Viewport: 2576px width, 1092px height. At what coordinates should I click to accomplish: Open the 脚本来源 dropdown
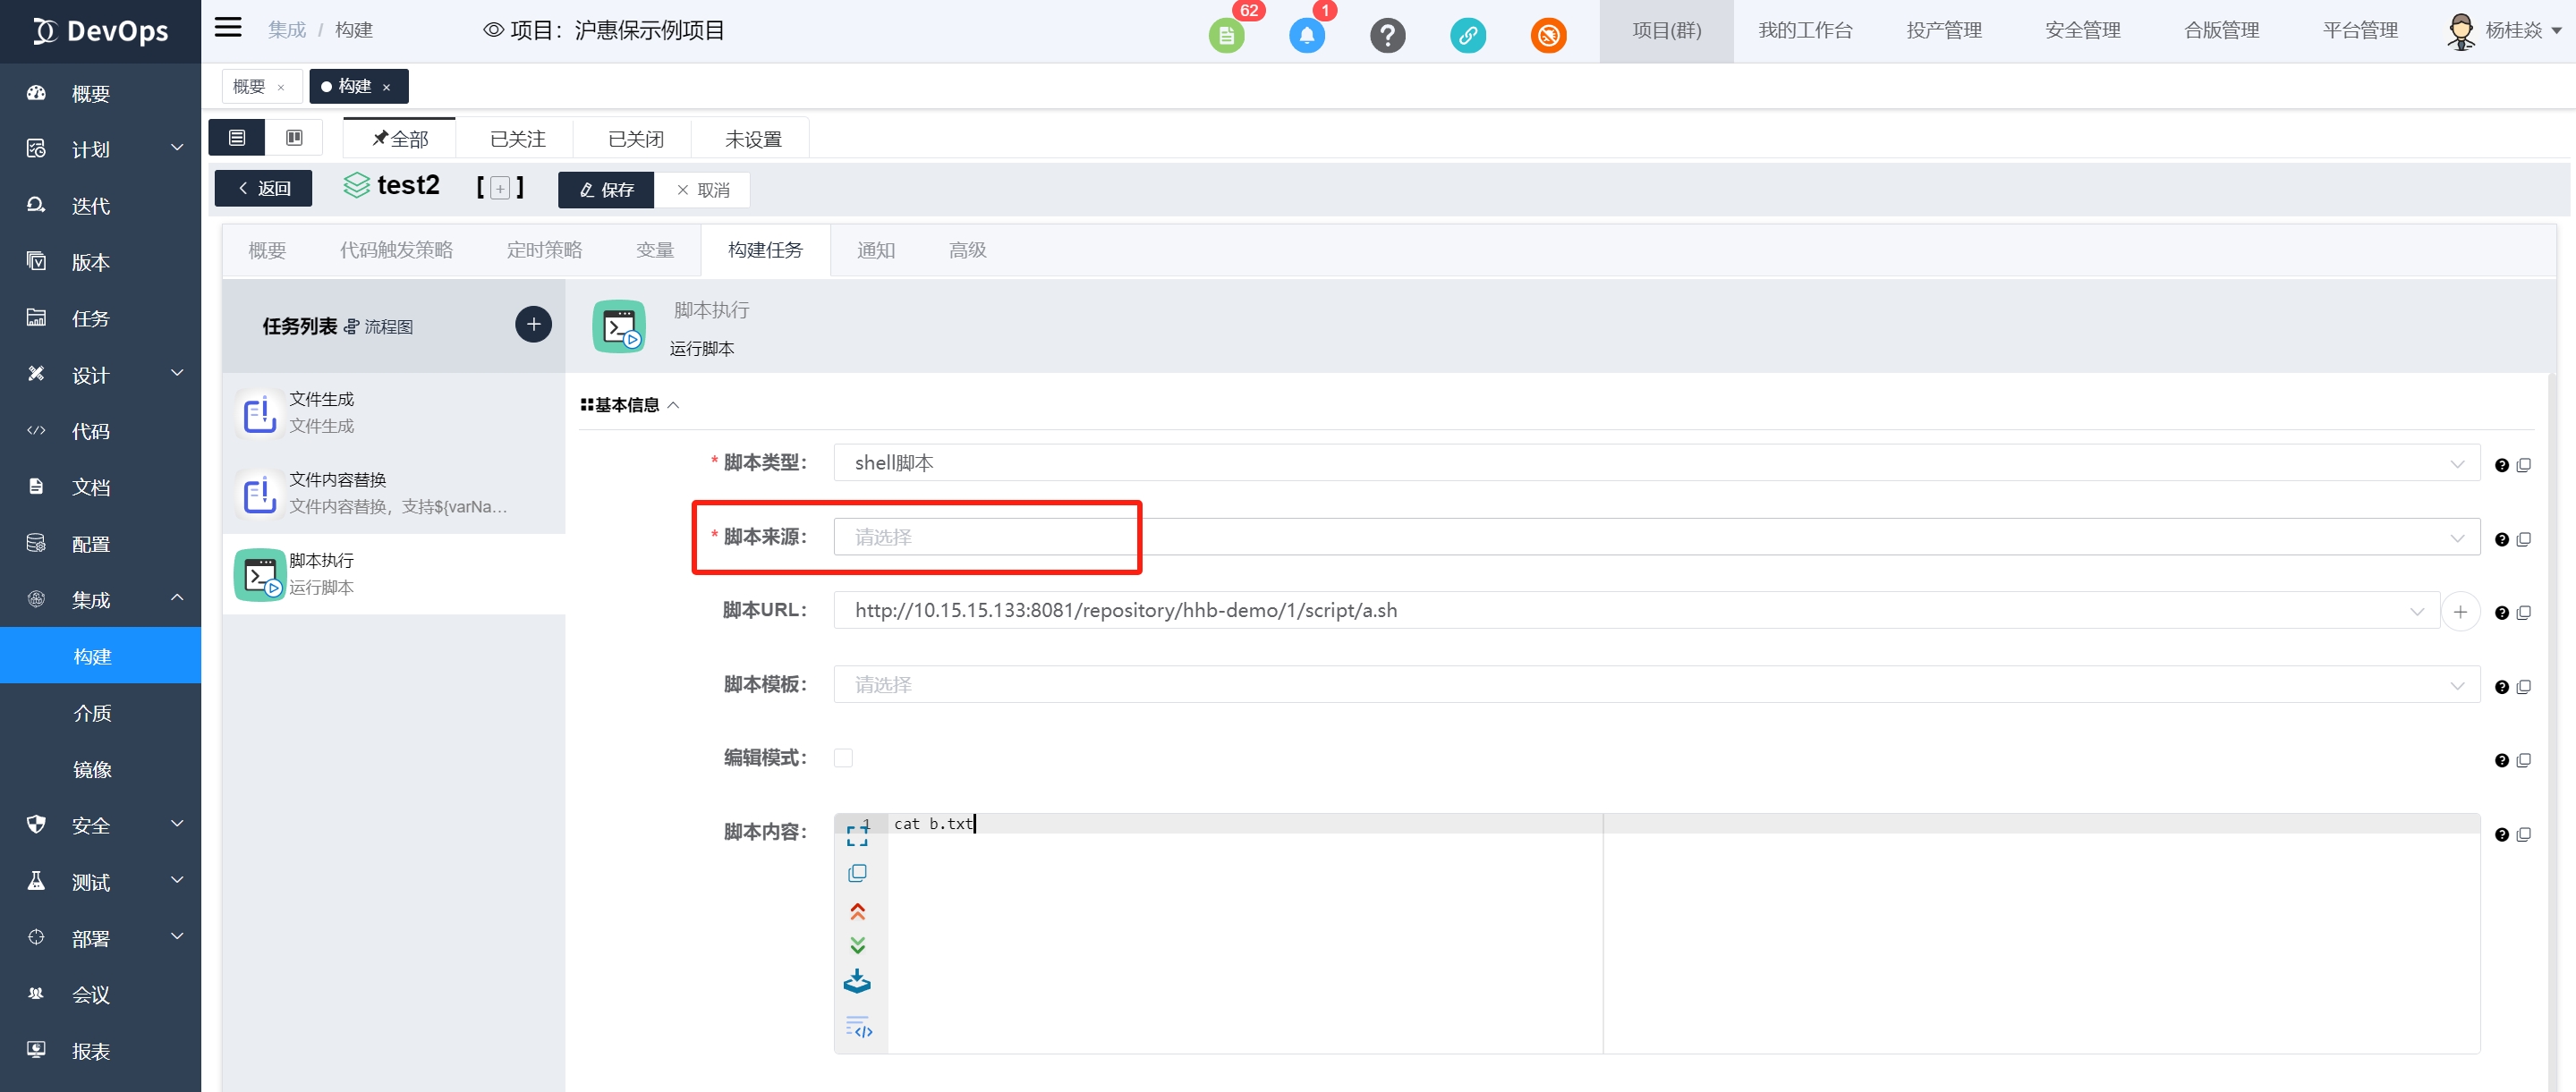tap(1655, 537)
